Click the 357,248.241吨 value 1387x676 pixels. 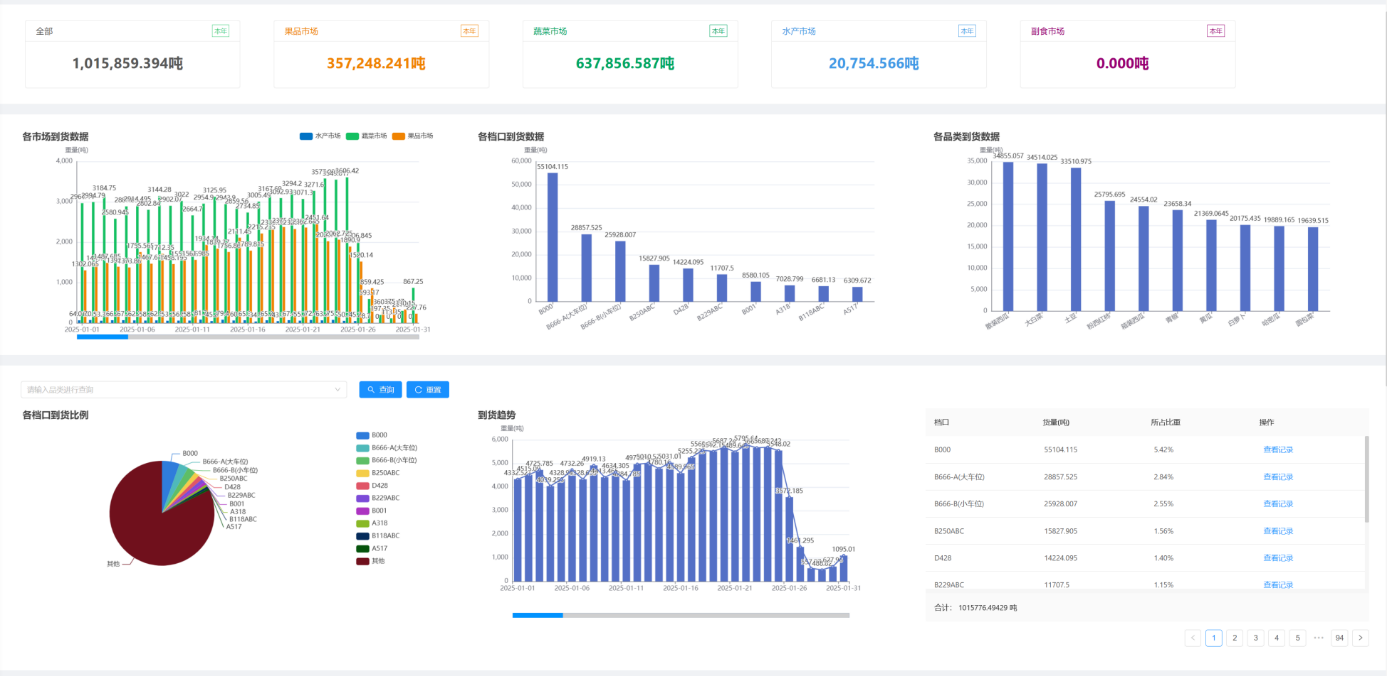coord(376,63)
